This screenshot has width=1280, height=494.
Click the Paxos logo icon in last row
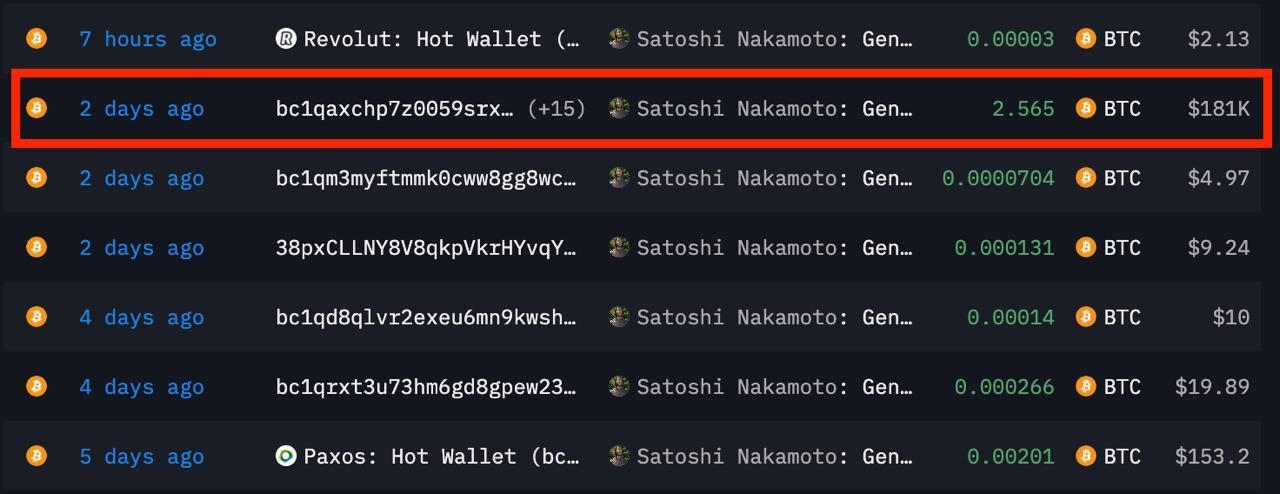coord(286,456)
